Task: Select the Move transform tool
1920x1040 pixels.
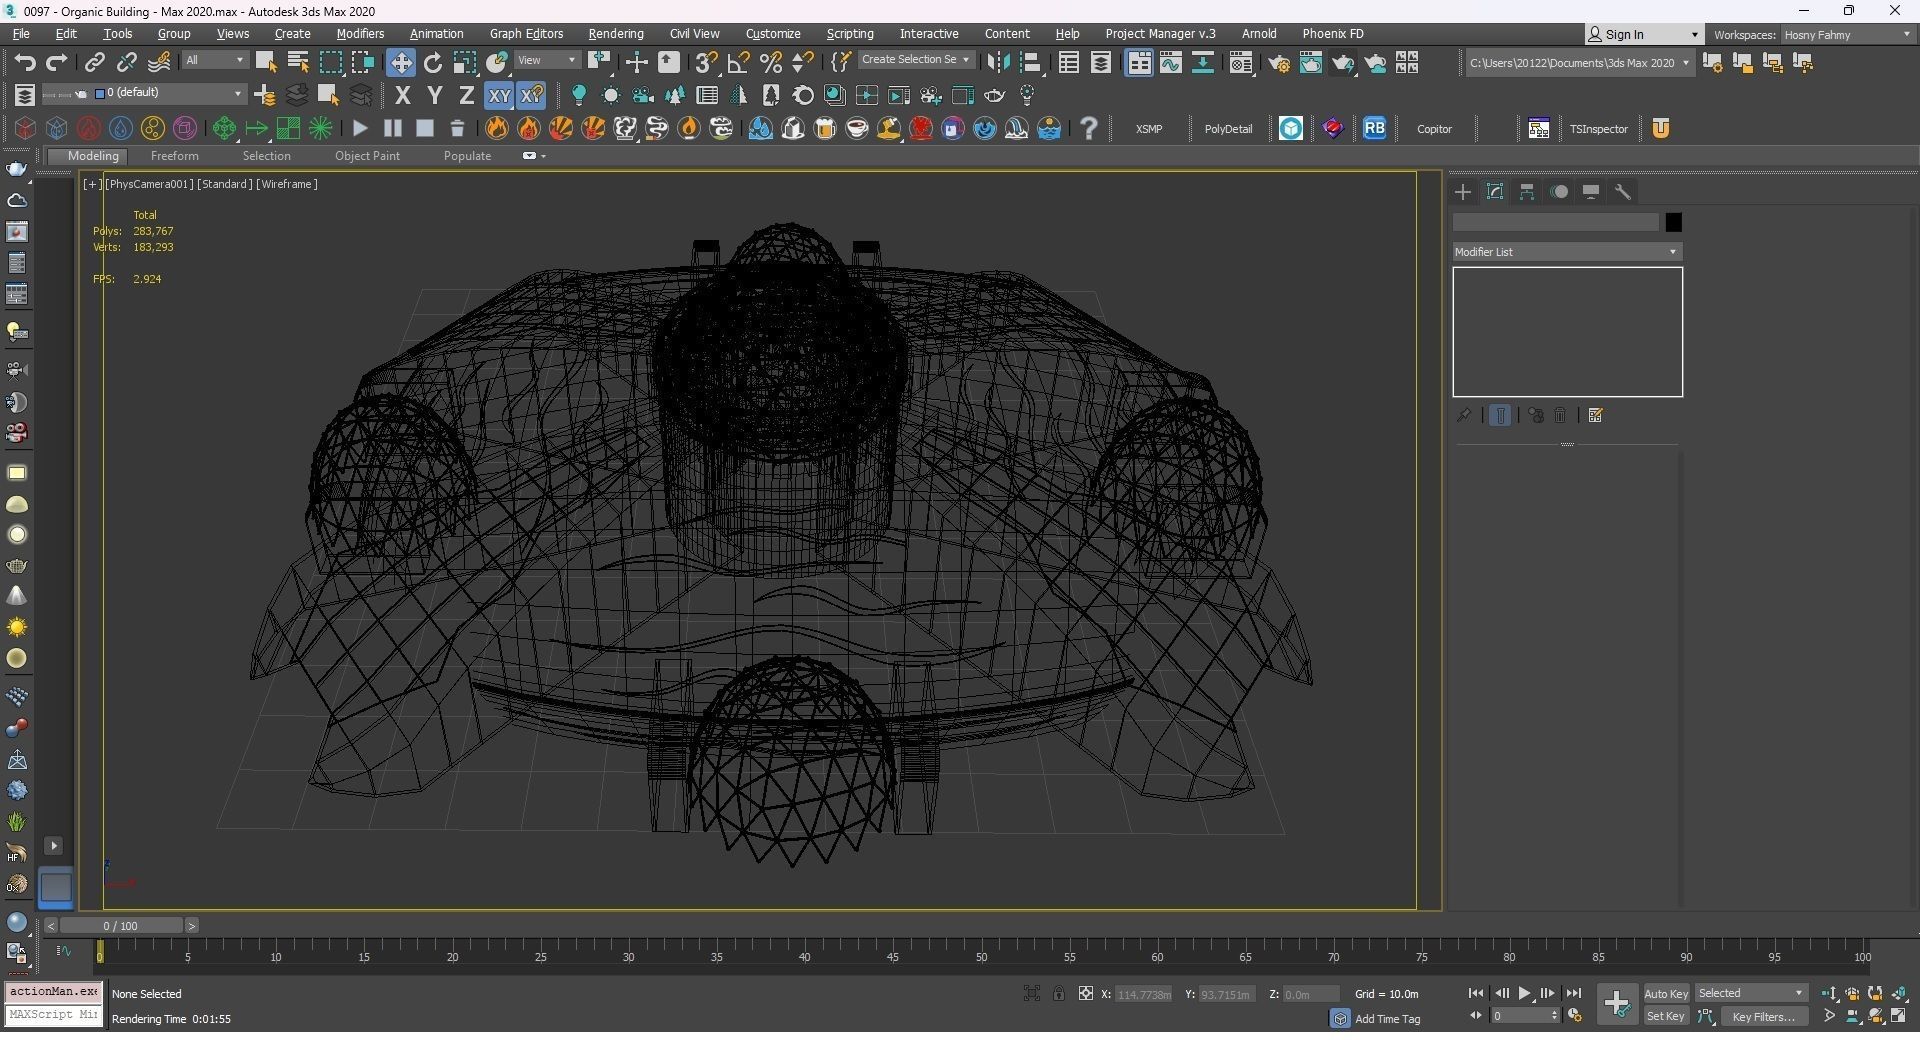Action: 400,63
